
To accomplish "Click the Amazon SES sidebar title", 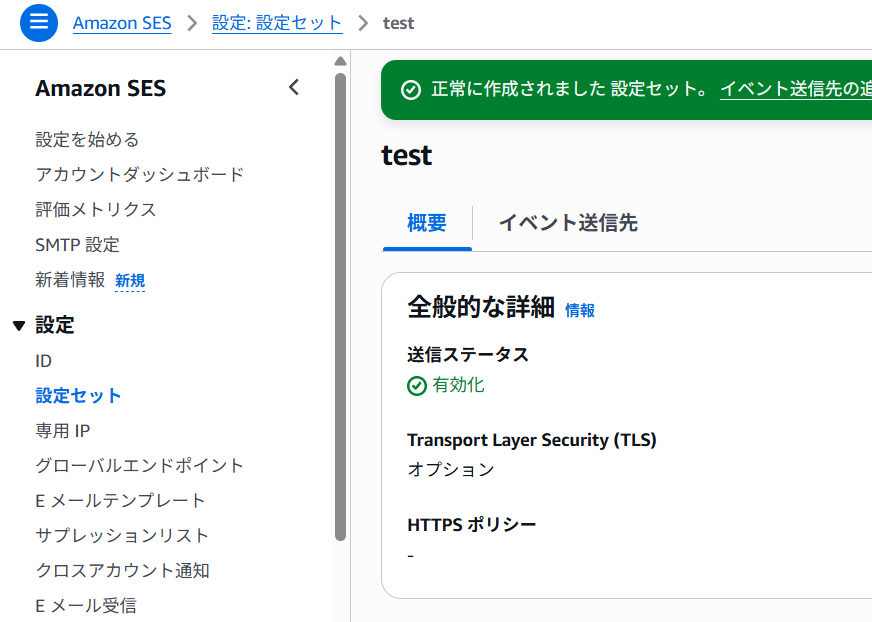I will (101, 88).
